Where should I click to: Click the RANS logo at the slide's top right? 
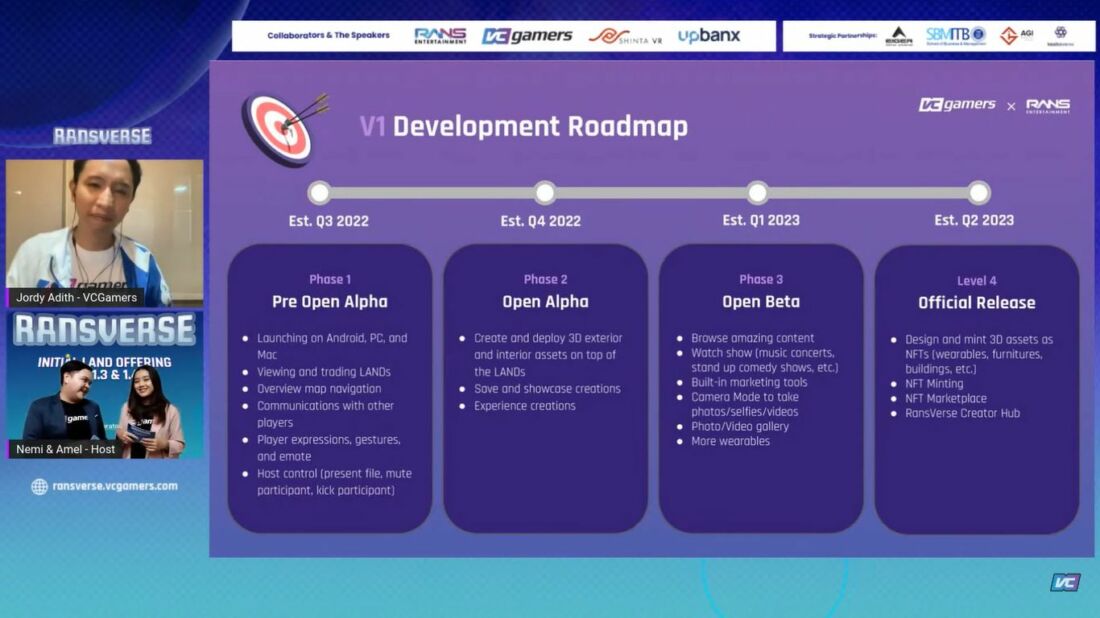(x=1048, y=106)
